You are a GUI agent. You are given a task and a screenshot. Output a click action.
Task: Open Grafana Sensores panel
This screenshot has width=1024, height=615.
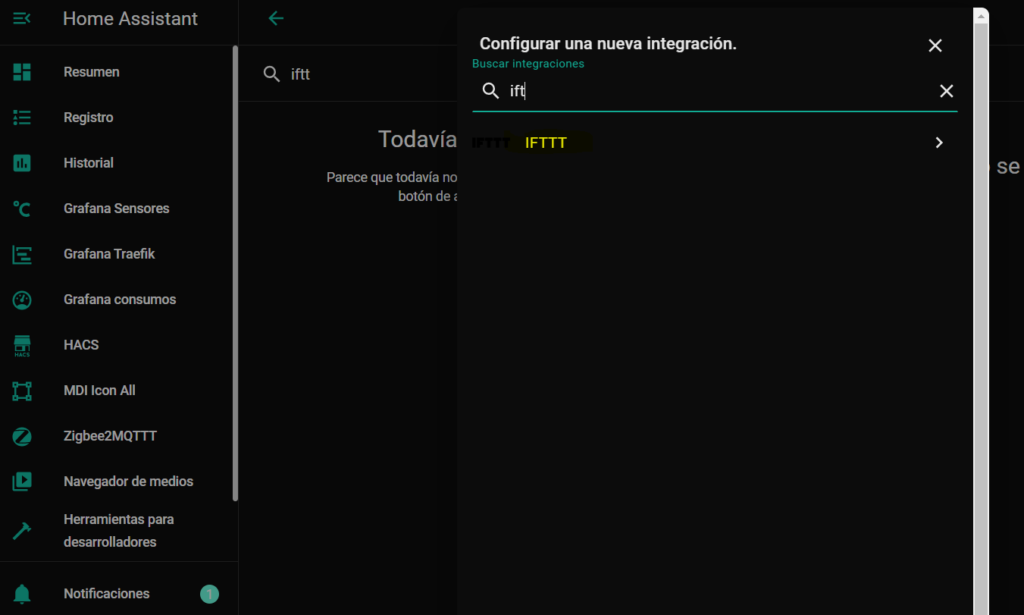pyautogui.click(x=118, y=208)
